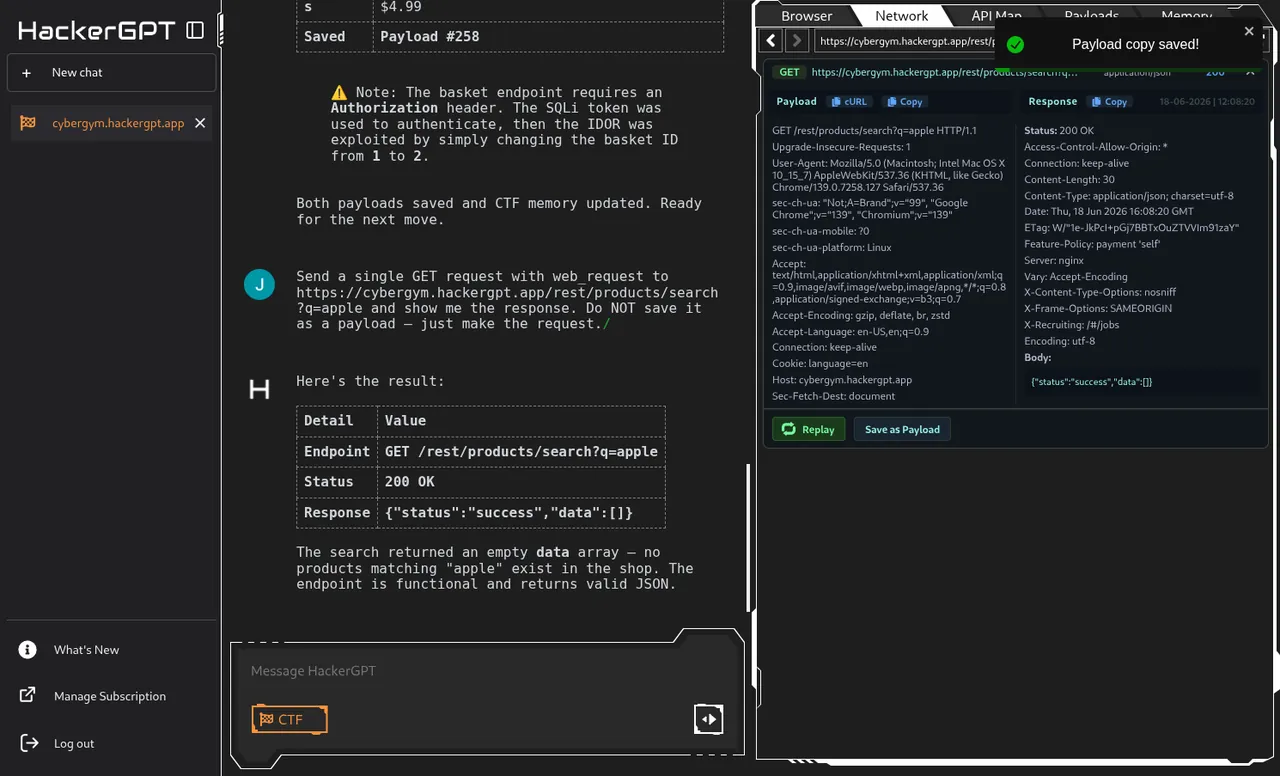Close the cybergym.hackergpt.app chat entry
1280x776 pixels.
(x=200, y=123)
